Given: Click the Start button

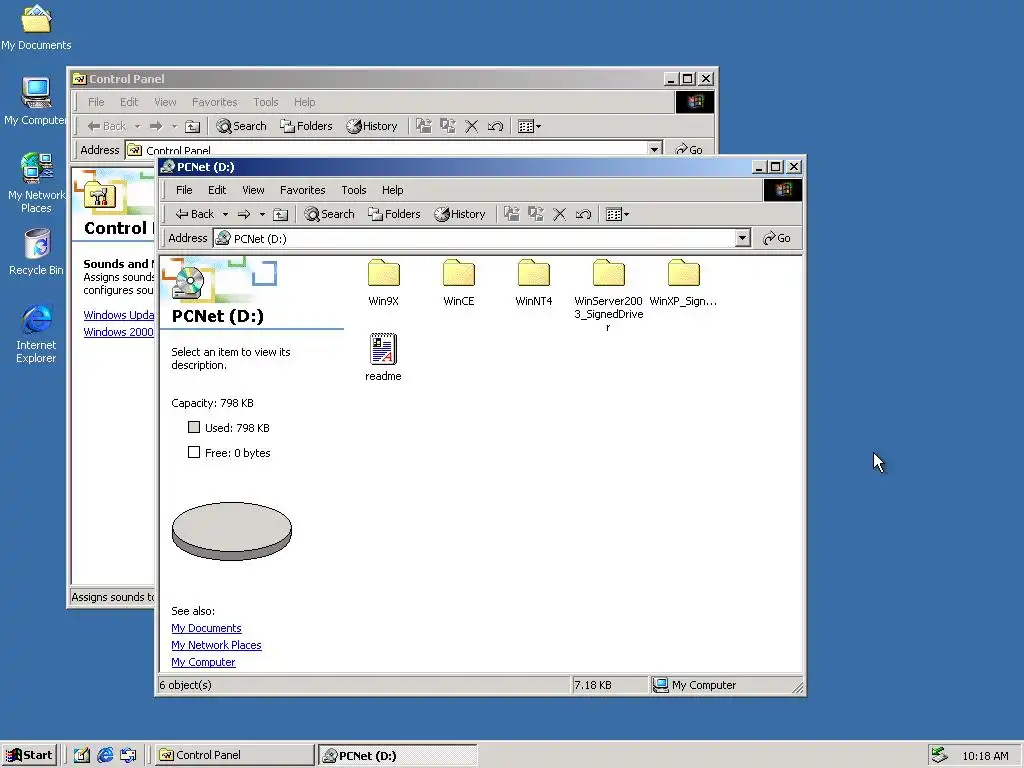Looking at the screenshot, I should pos(29,755).
